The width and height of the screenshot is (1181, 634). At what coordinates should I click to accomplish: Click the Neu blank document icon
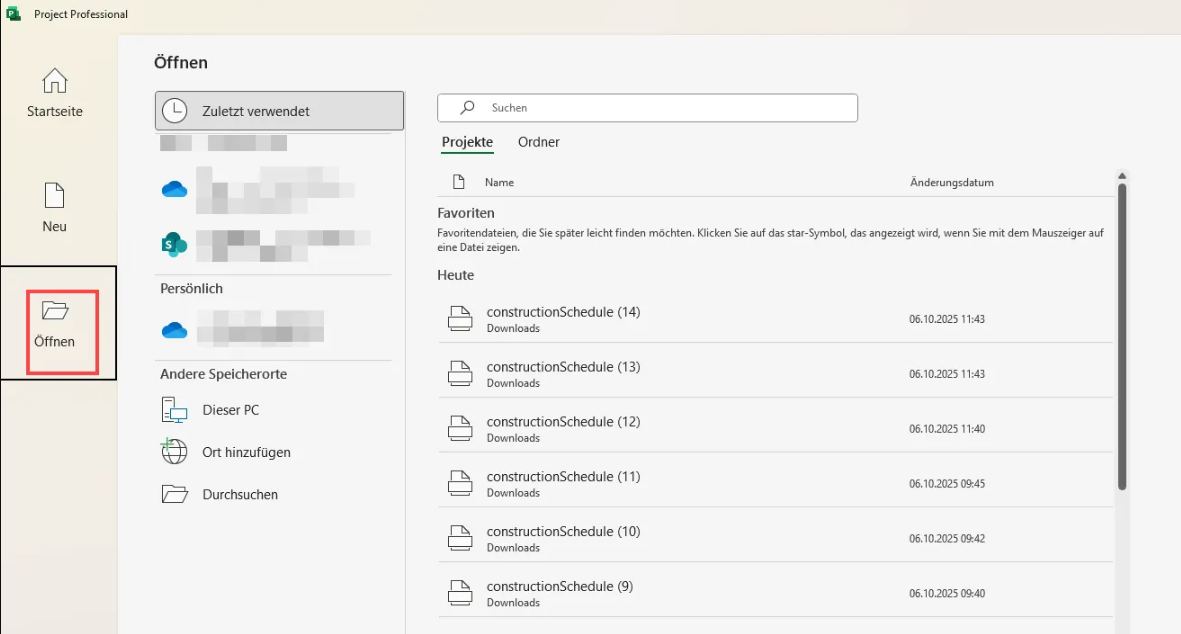coord(55,195)
